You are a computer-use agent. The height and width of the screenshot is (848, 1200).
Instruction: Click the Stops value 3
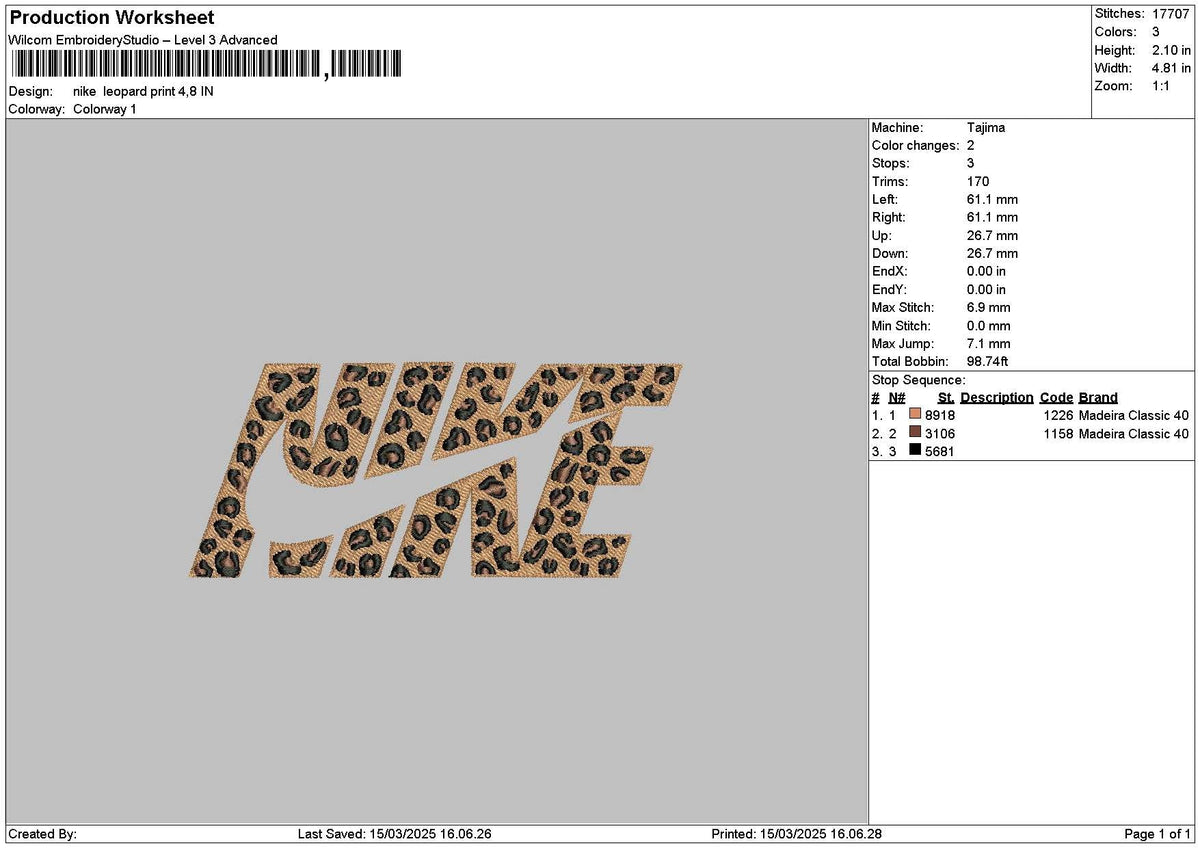971,163
